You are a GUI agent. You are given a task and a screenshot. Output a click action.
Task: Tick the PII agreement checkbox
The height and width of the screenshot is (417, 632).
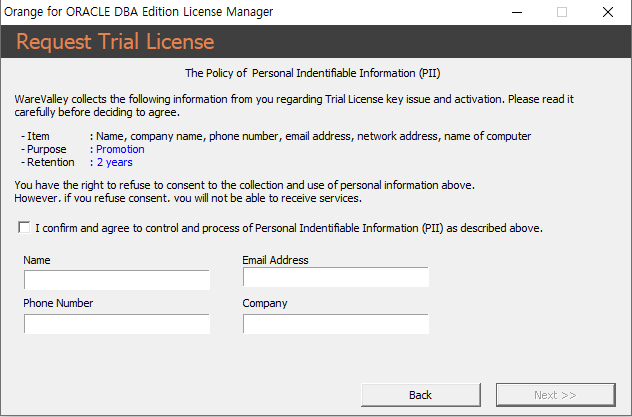pyautogui.click(x=24, y=228)
